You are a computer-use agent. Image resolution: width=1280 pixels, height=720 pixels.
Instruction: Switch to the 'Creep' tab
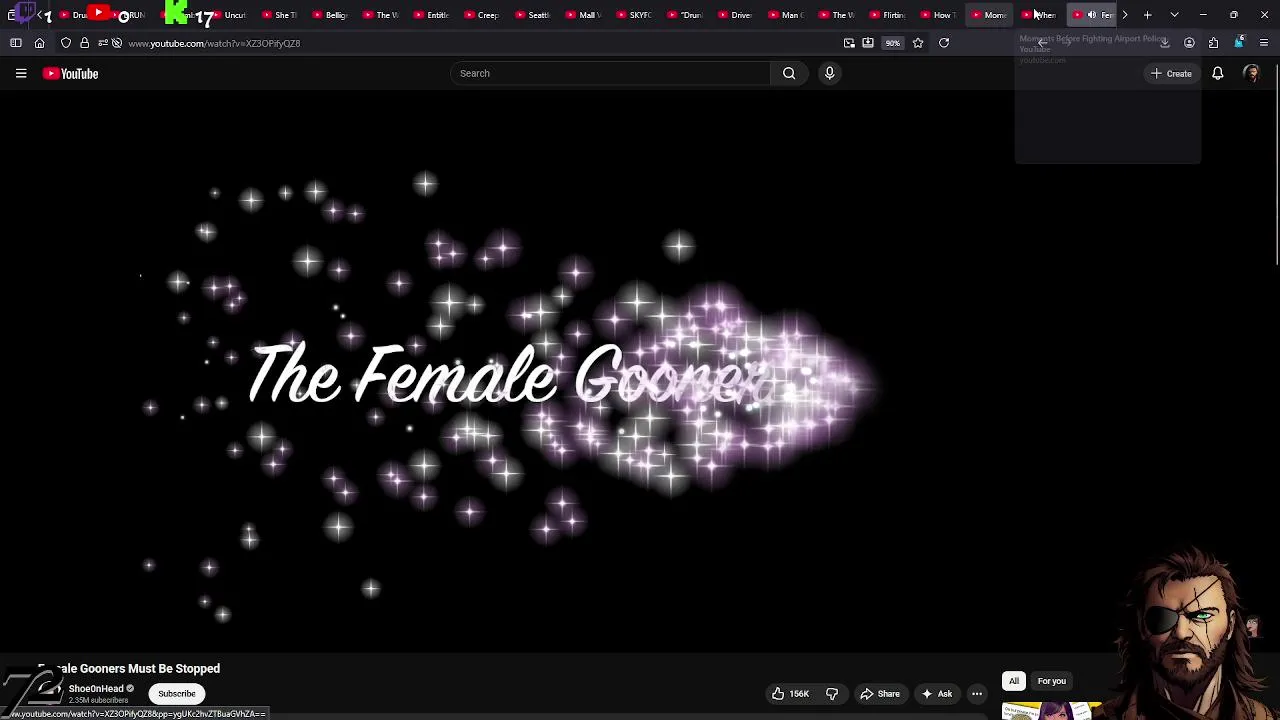click(x=484, y=15)
